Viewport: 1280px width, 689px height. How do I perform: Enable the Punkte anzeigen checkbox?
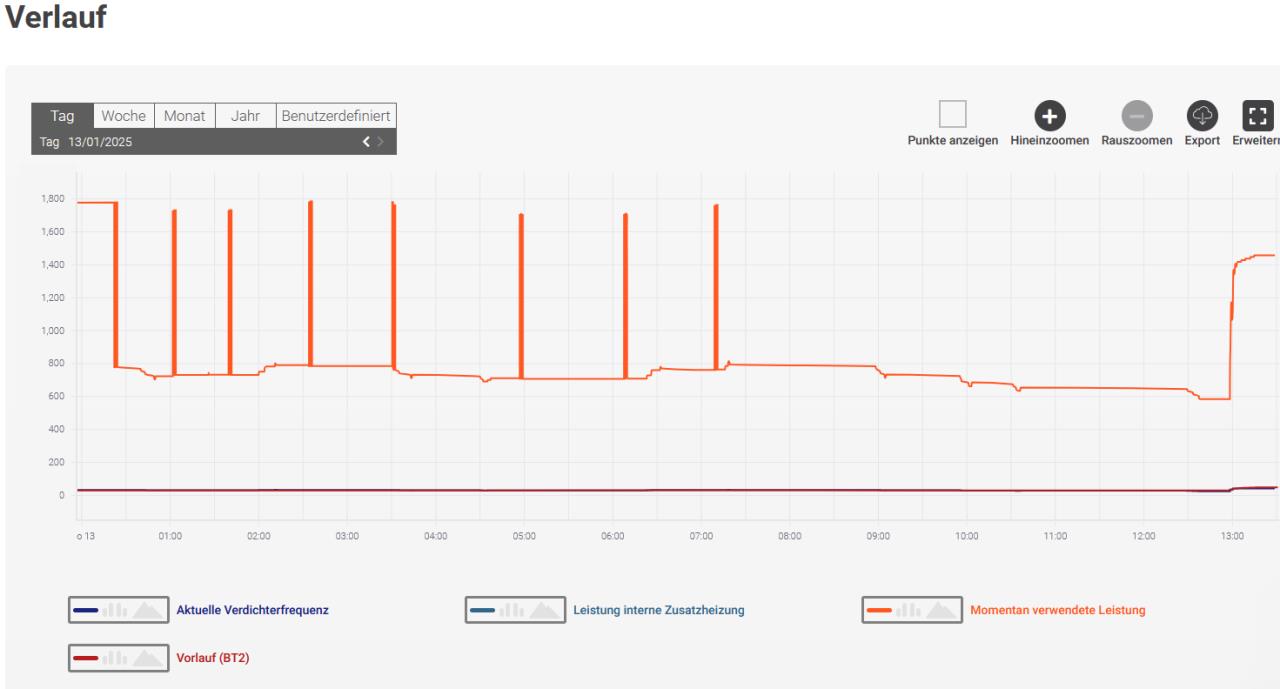953,114
